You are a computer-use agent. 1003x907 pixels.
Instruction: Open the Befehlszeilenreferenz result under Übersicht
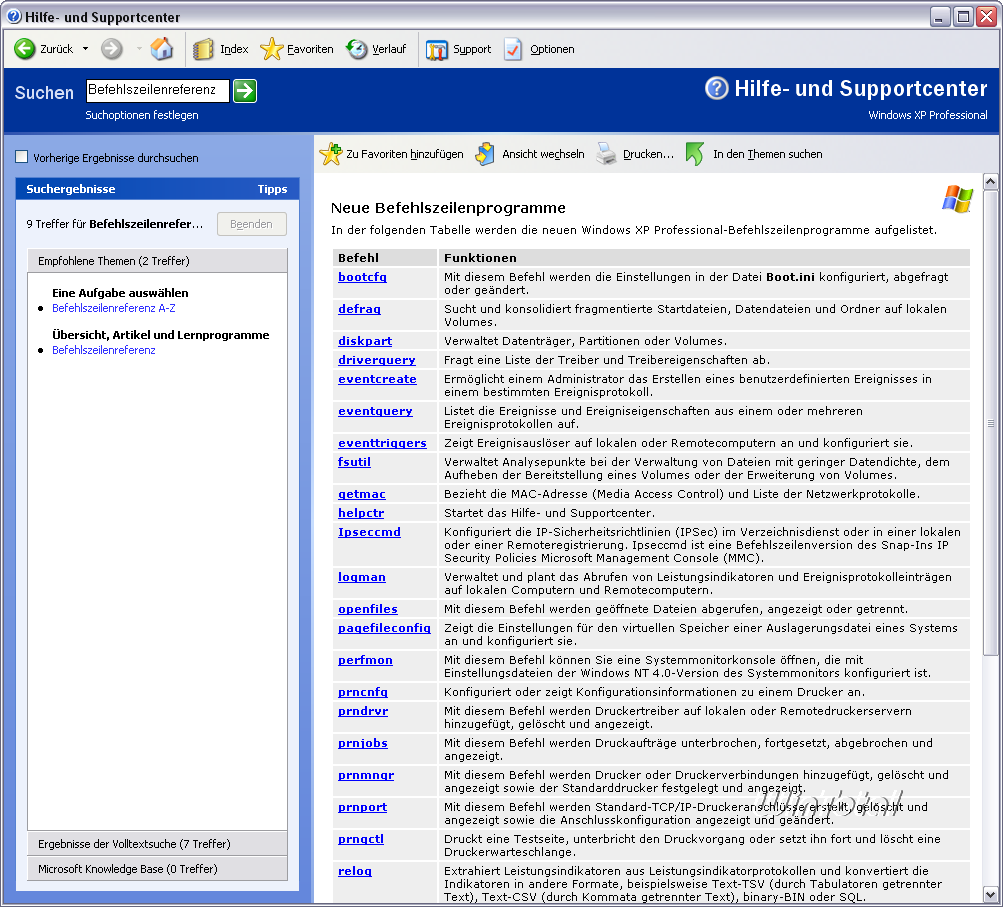[x=104, y=350]
